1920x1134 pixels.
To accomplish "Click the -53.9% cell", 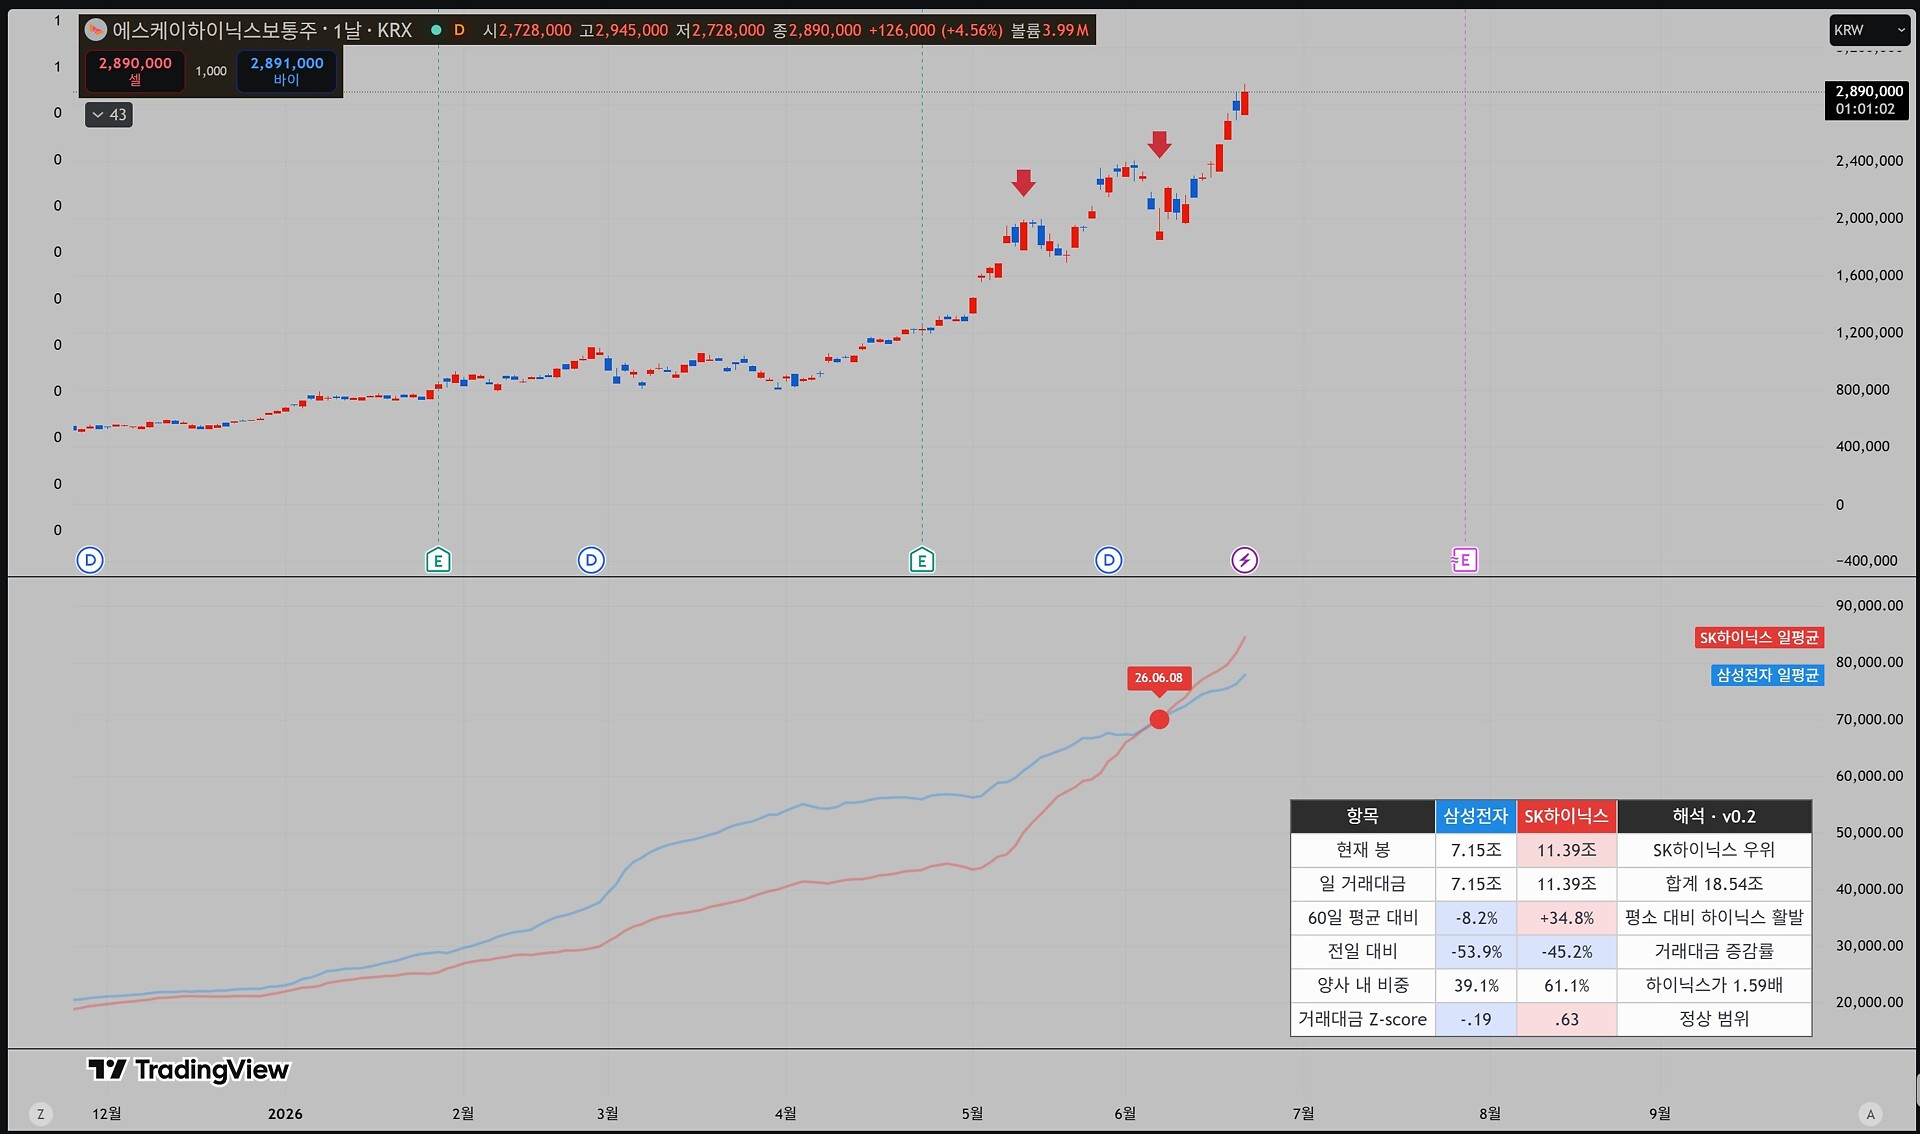I will tap(1476, 951).
